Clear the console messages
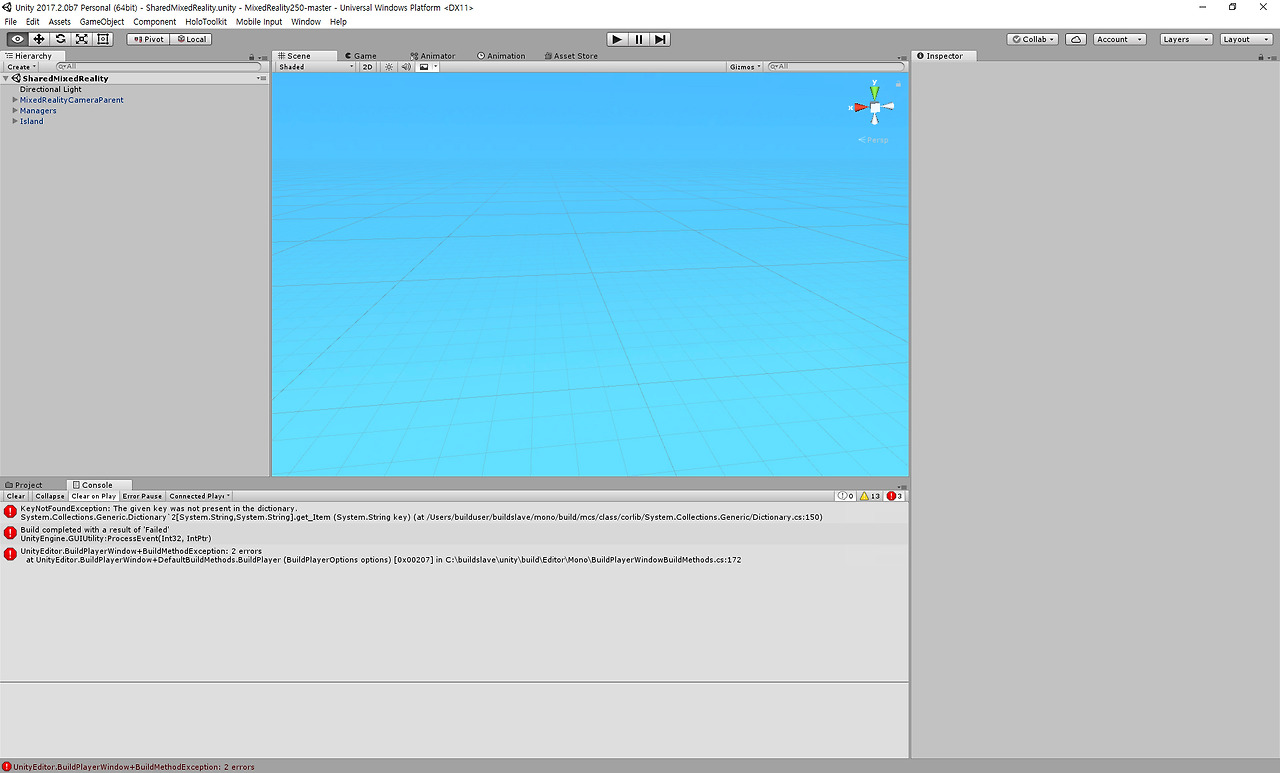1280x773 pixels. [16, 496]
